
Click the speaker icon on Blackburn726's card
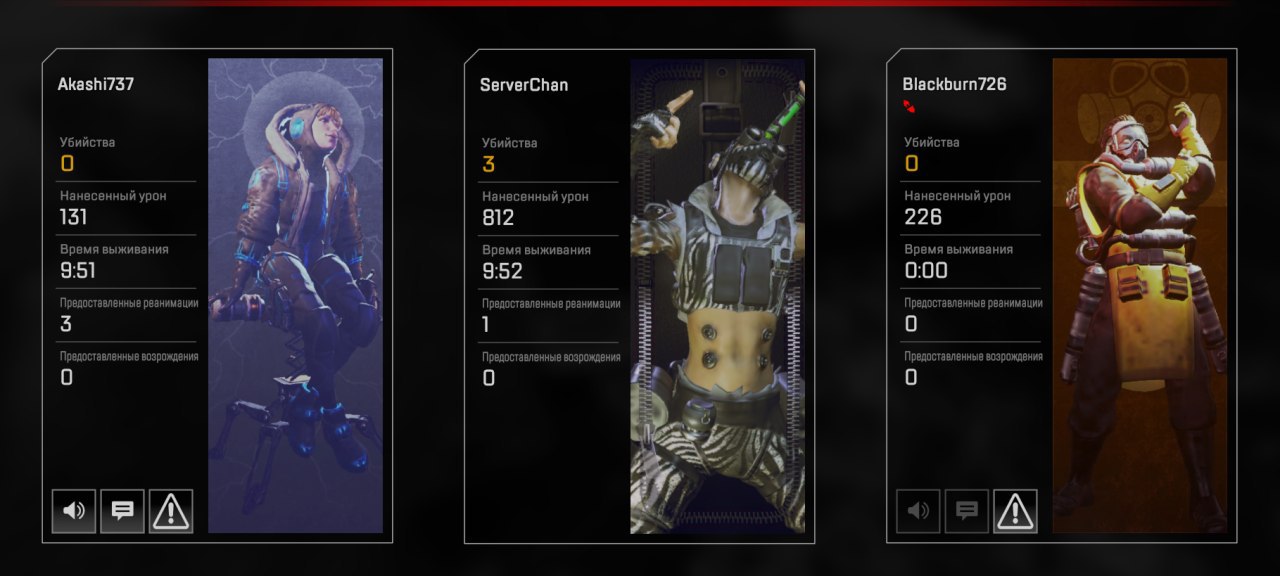tap(918, 511)
